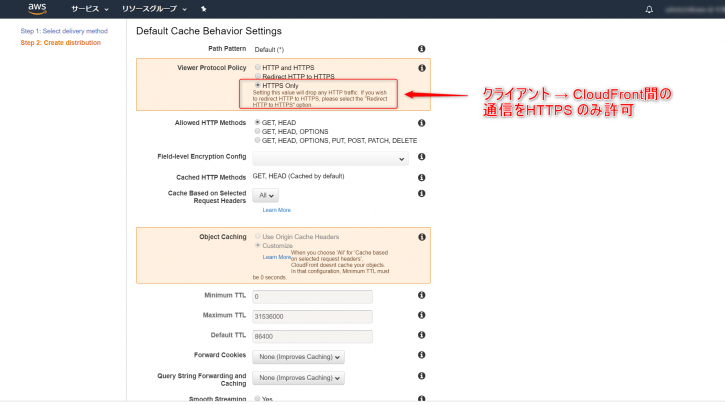Image resolution: width=725 pixels, height=405 pixels.
Task: Show info for Minimum TTL
Action: click(422, 295)
